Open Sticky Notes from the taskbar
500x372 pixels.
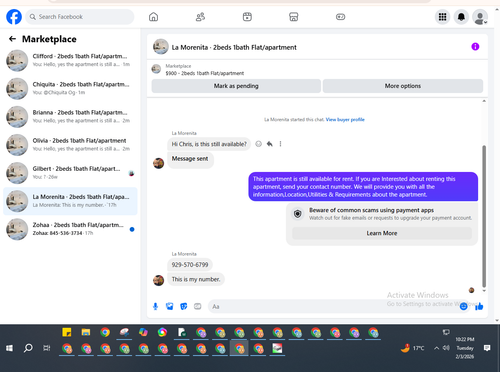tap(67, 332)
